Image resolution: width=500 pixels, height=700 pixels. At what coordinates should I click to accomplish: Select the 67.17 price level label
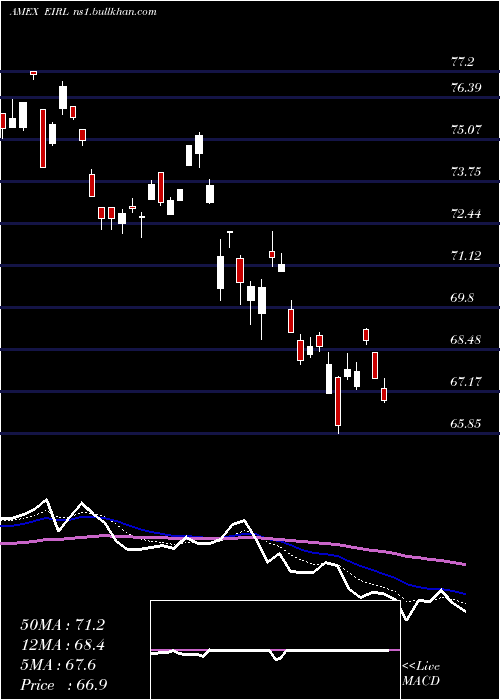pyautogui.click(x=466, y=382)
